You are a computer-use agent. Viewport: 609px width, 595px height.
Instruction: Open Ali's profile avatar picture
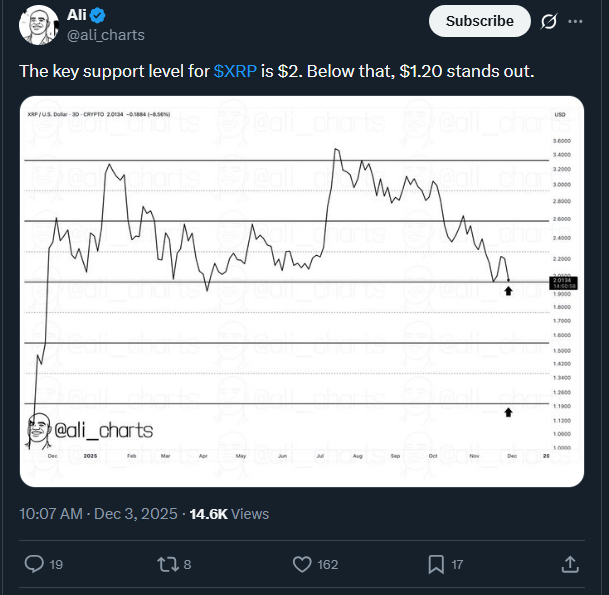(x=39, y=25)
